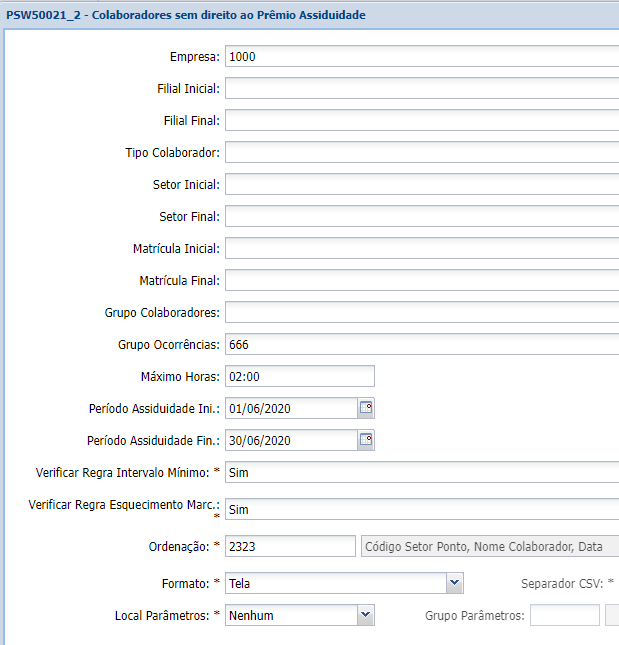This screenshot has width=619, height=645.
Task: Click the Grupo Parâmetros input field
Action: pos(565,615)
